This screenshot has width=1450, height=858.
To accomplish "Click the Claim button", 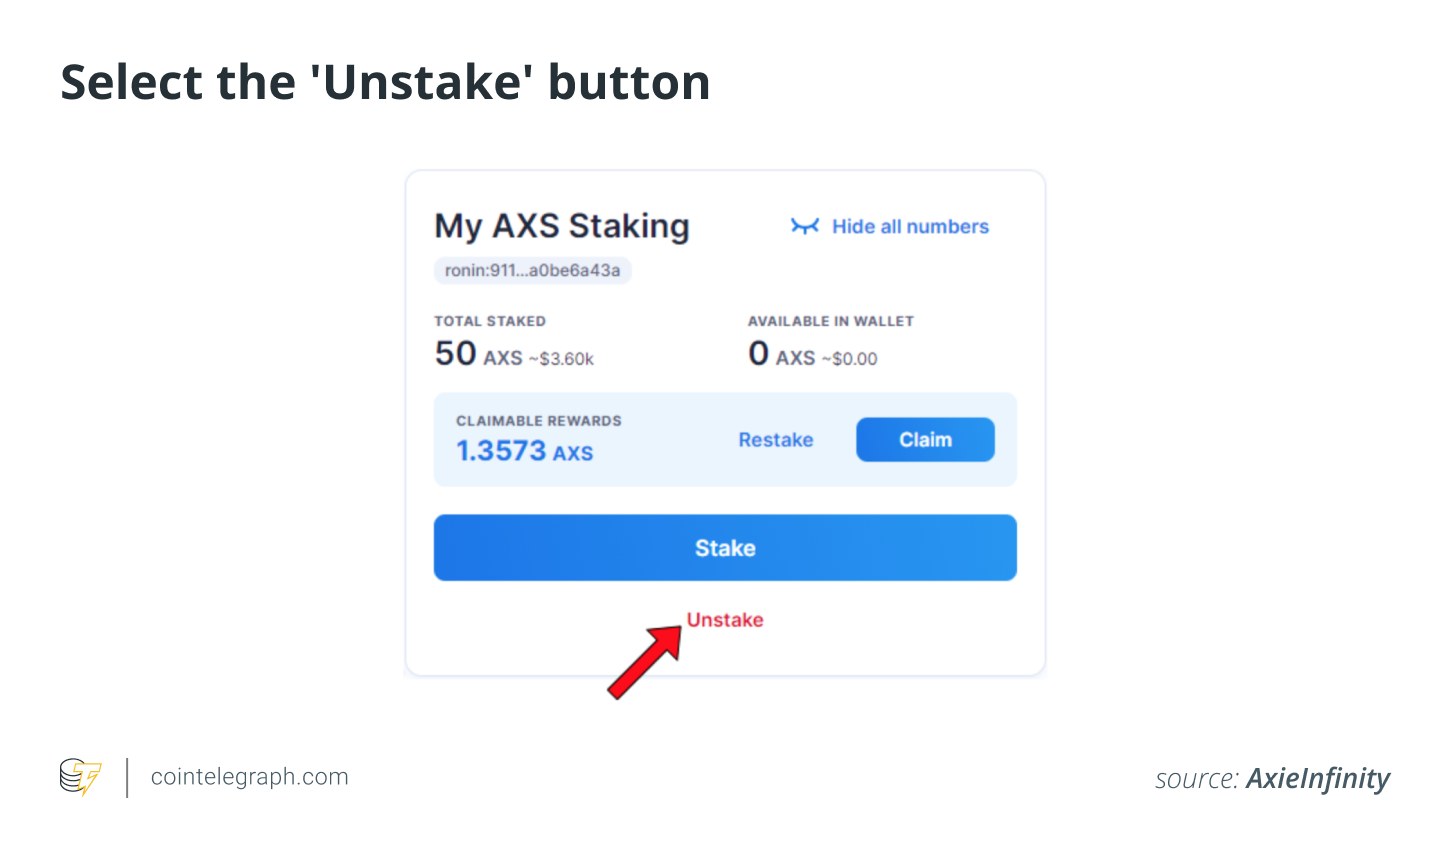I will point(925,440).
